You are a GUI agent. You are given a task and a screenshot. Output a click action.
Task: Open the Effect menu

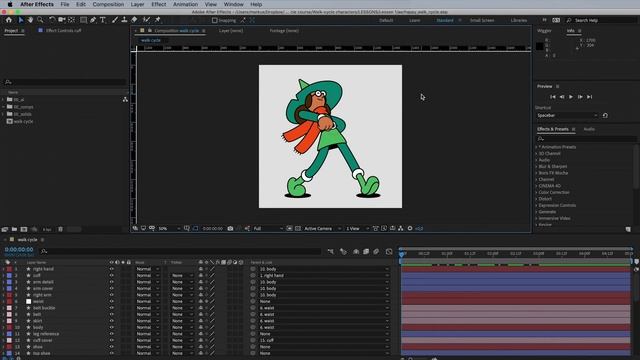click(x=159, y=4)
